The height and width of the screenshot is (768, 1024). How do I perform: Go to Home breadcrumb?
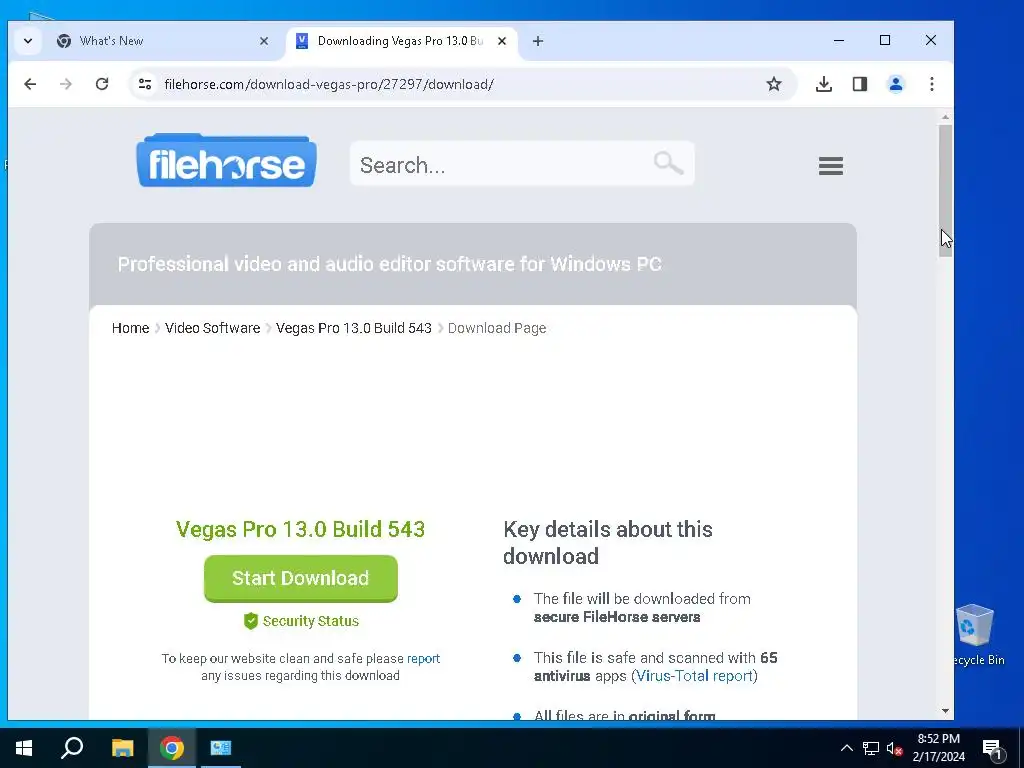coord(131,328)
